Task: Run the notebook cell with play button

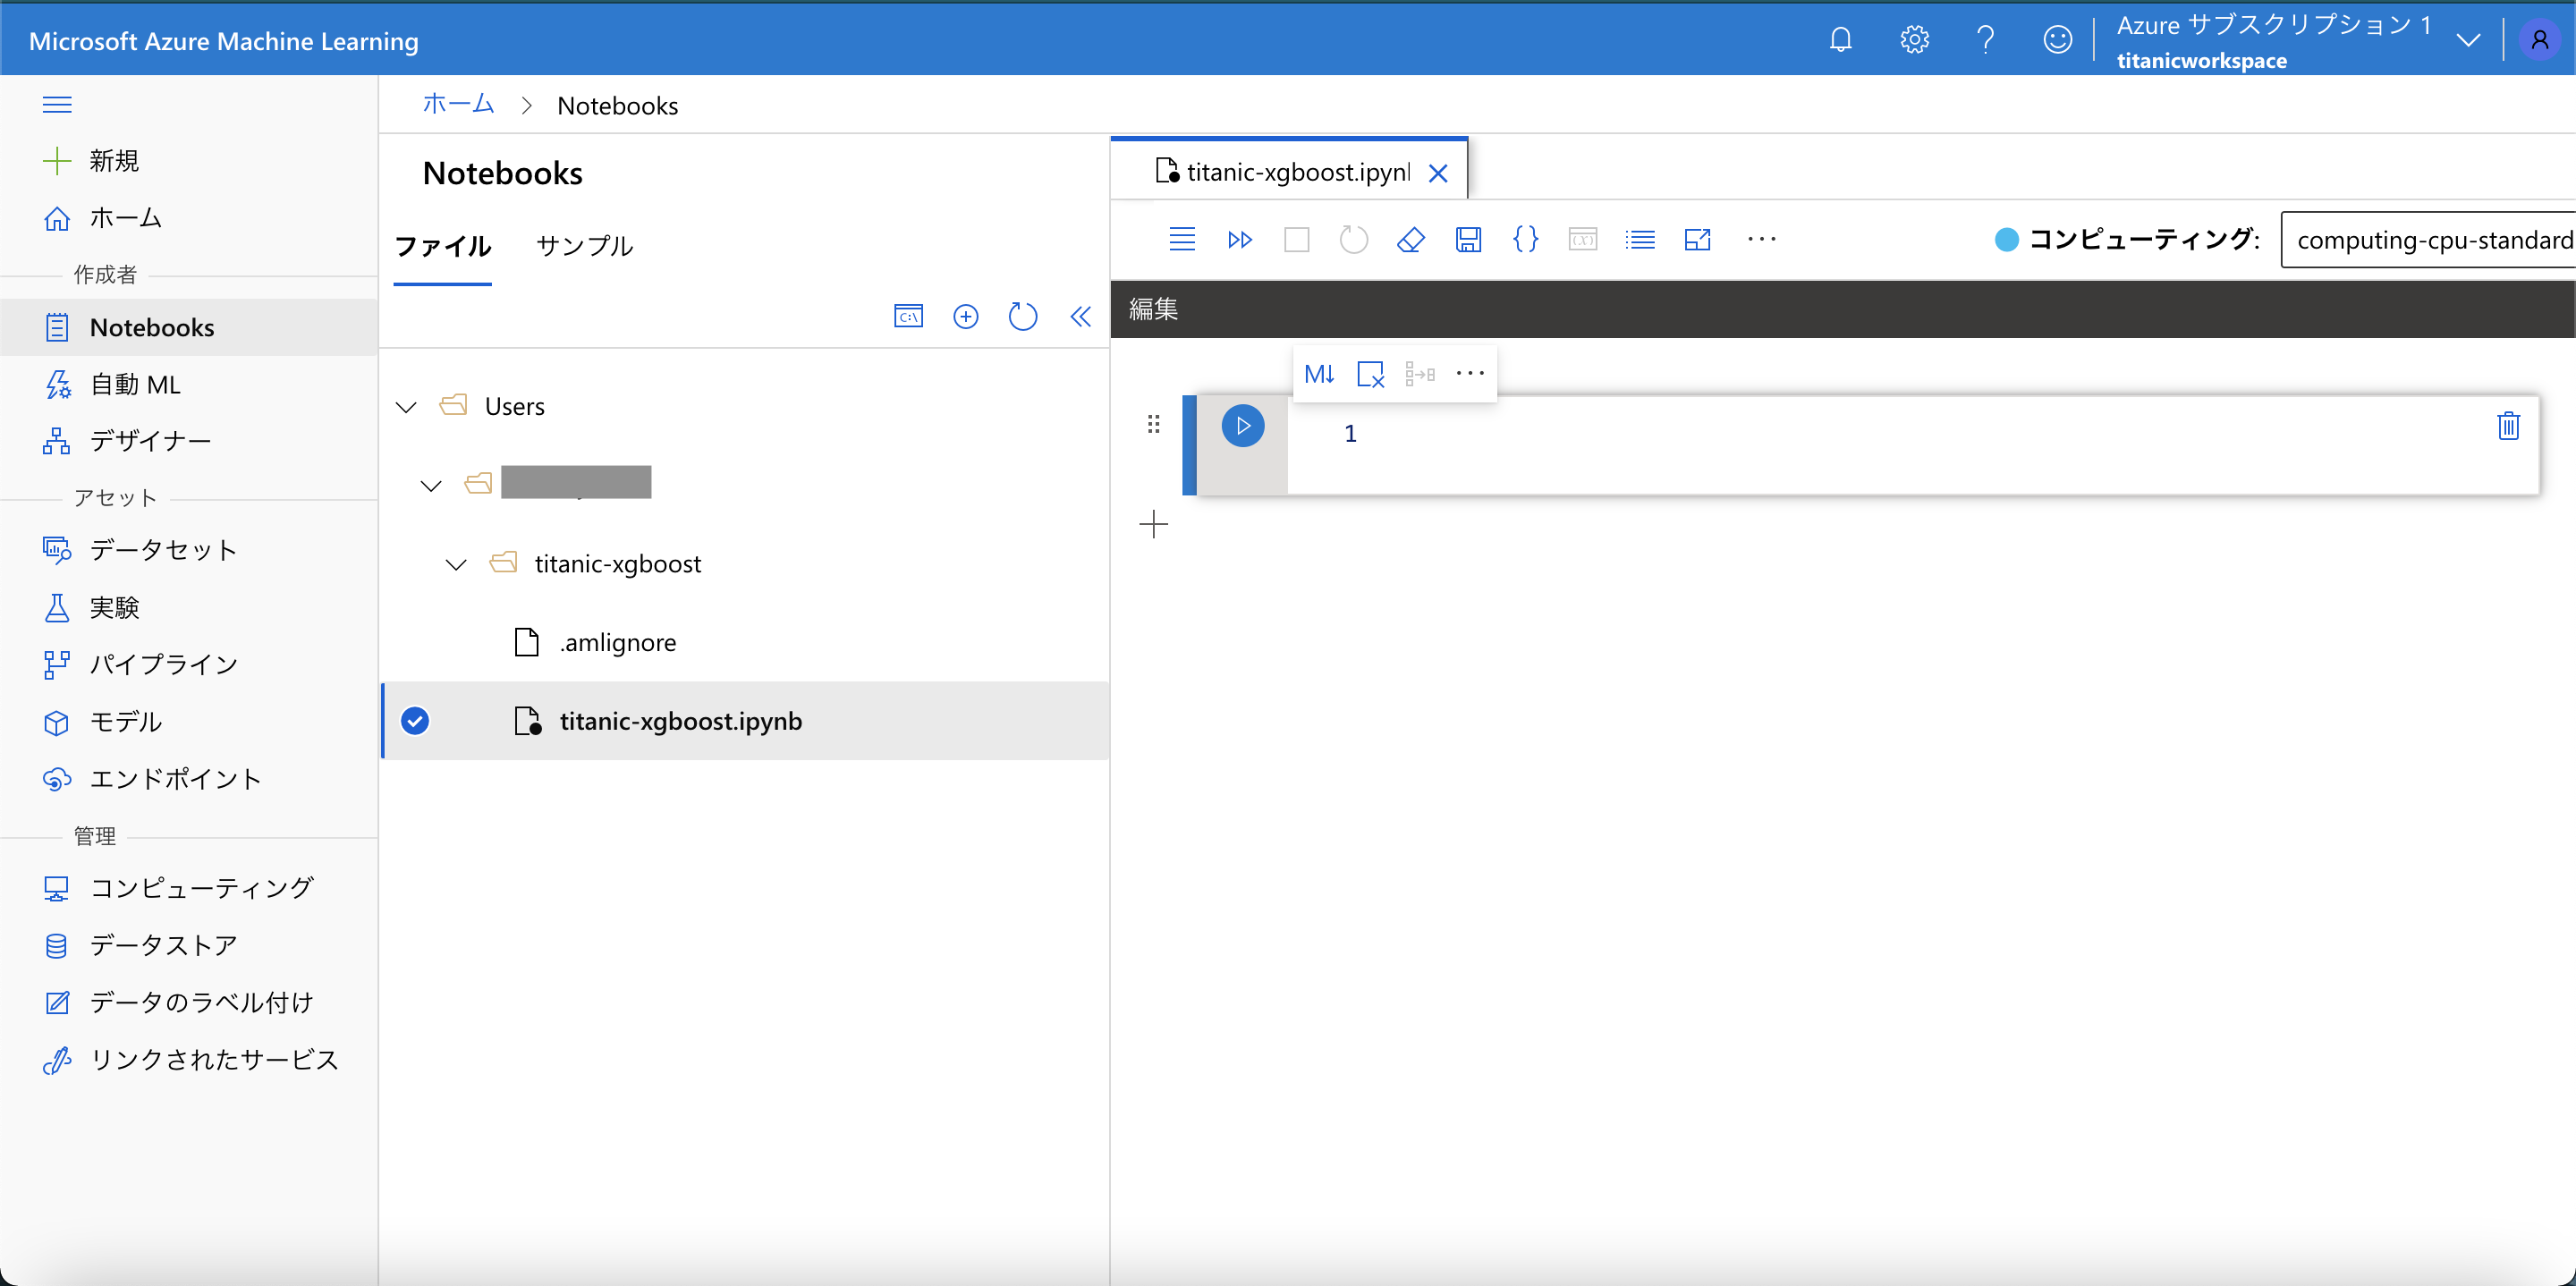Action: [x=1242, y=426]
